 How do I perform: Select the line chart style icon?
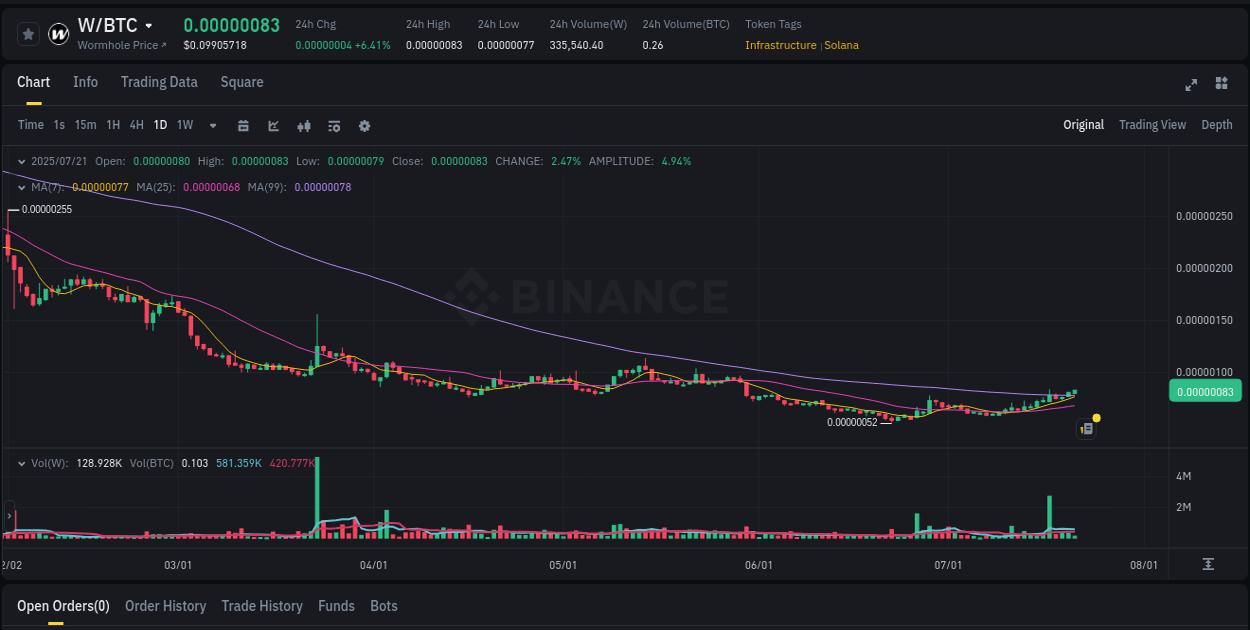pyautogui.click(x=273, y=125)
